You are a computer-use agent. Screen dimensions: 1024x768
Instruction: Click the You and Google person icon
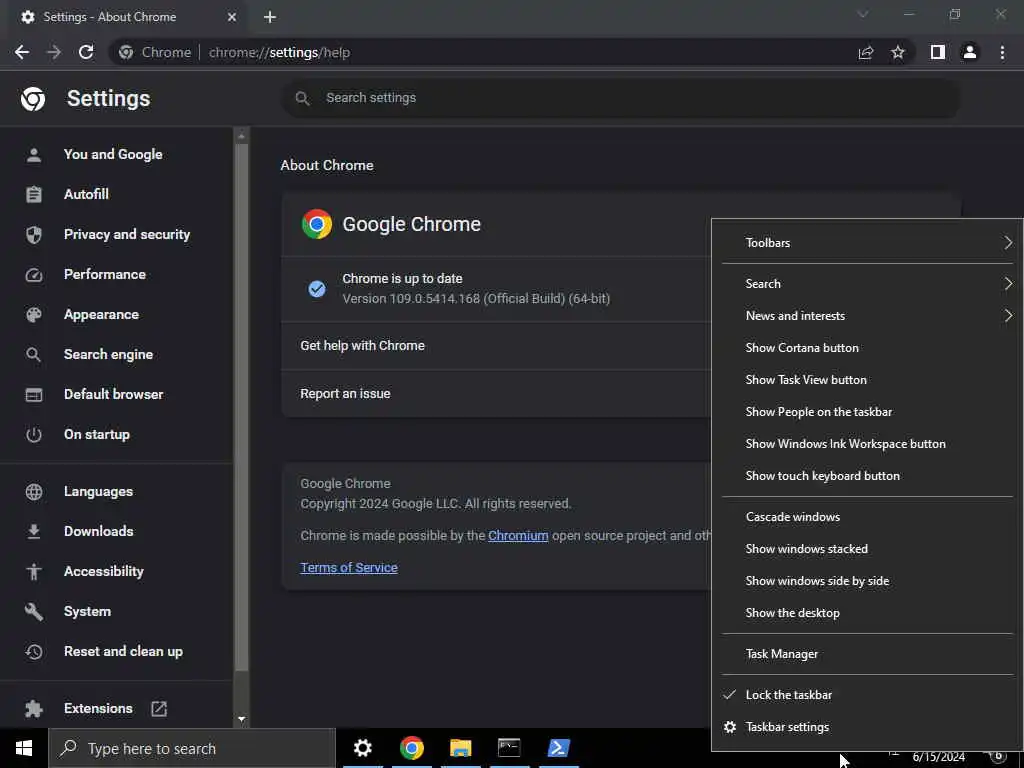pyautogui.click(x=34, y=155)
